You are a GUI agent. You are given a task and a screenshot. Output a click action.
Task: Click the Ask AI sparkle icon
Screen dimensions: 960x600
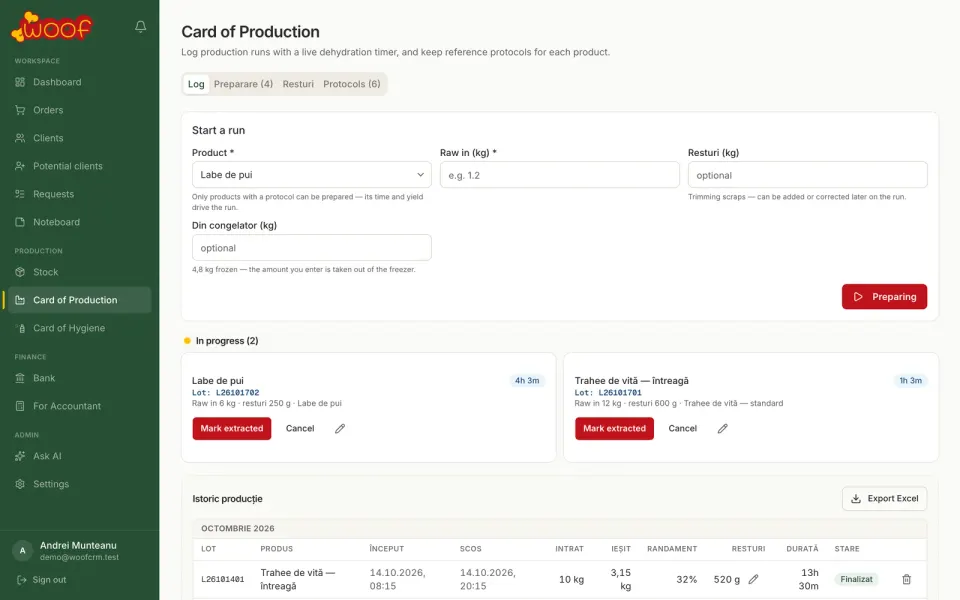(x=20, y=456)
